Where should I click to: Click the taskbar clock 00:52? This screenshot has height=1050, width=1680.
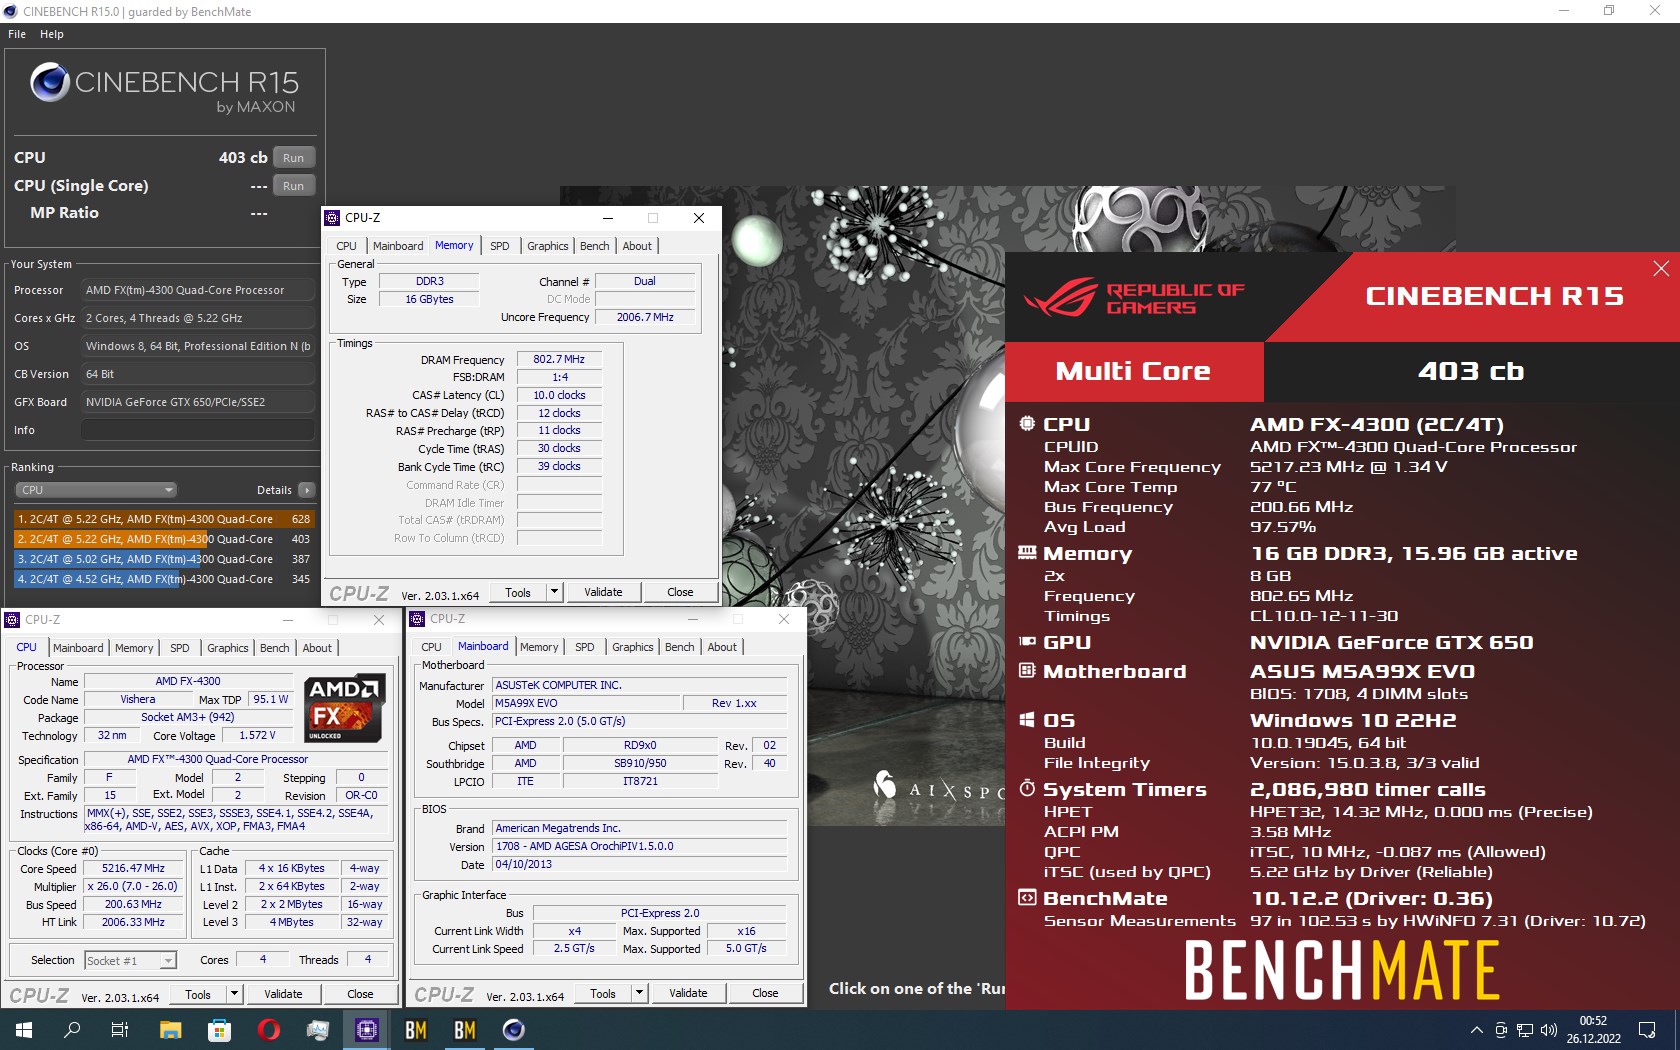(1593, 1021)
